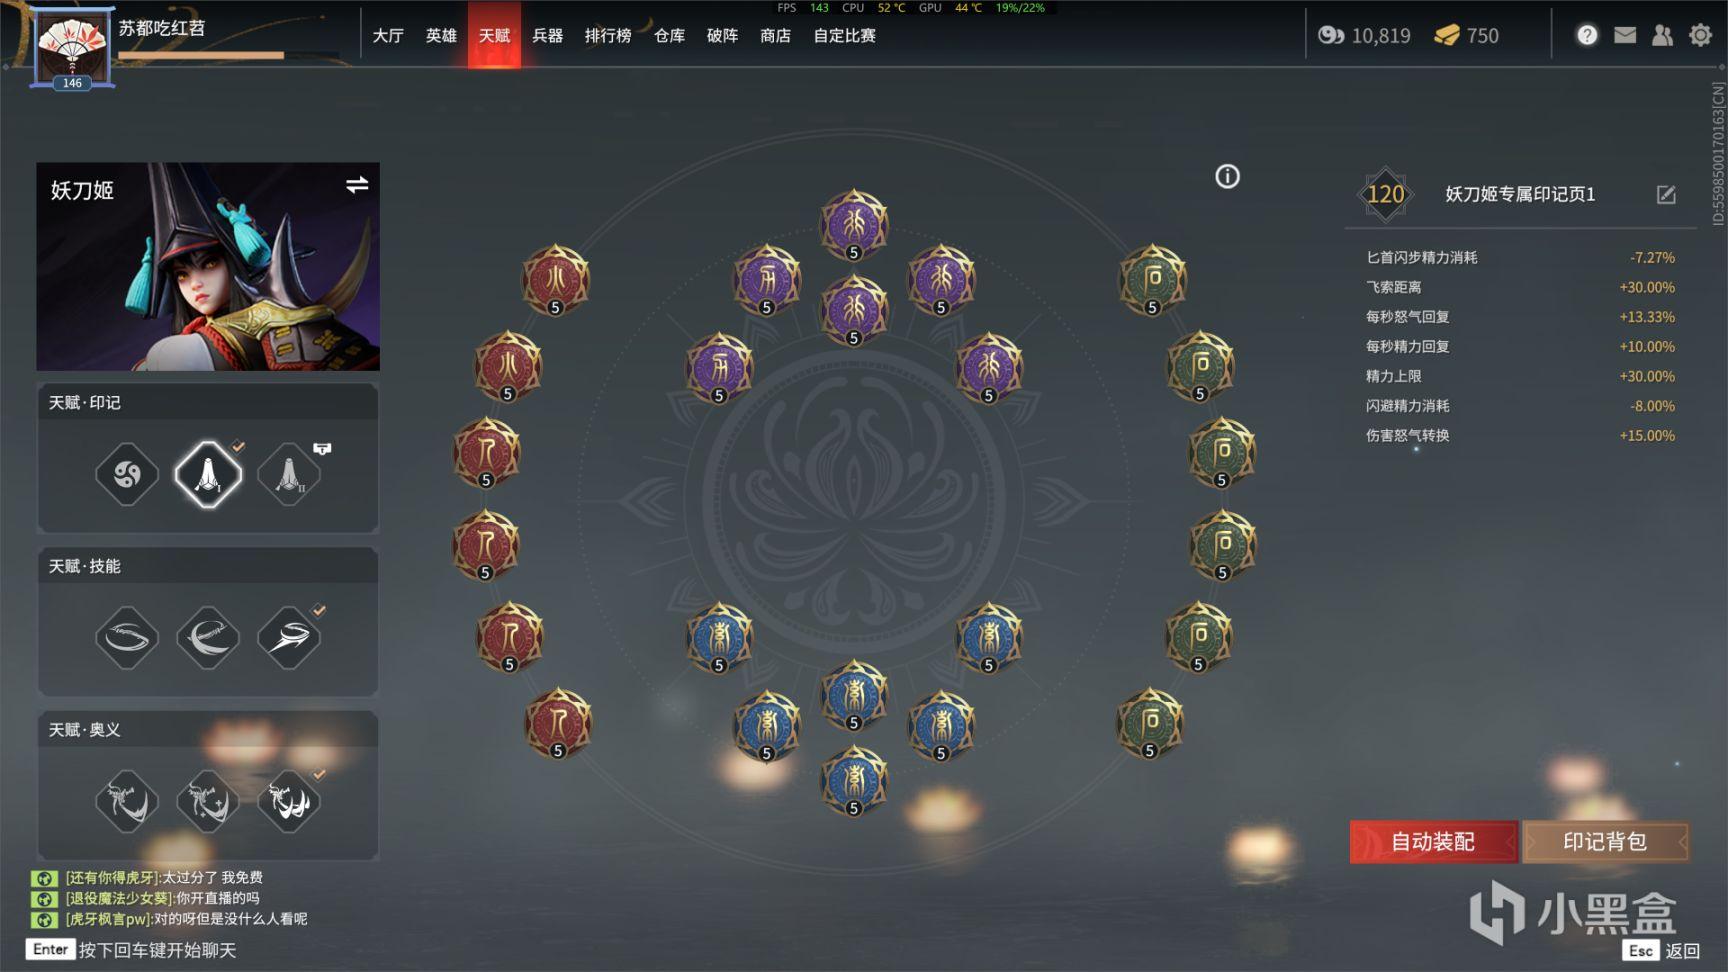Viewport: 1728px width, 972px height.
Task: Open the 兵器 tab
Action: click(547, 35)
